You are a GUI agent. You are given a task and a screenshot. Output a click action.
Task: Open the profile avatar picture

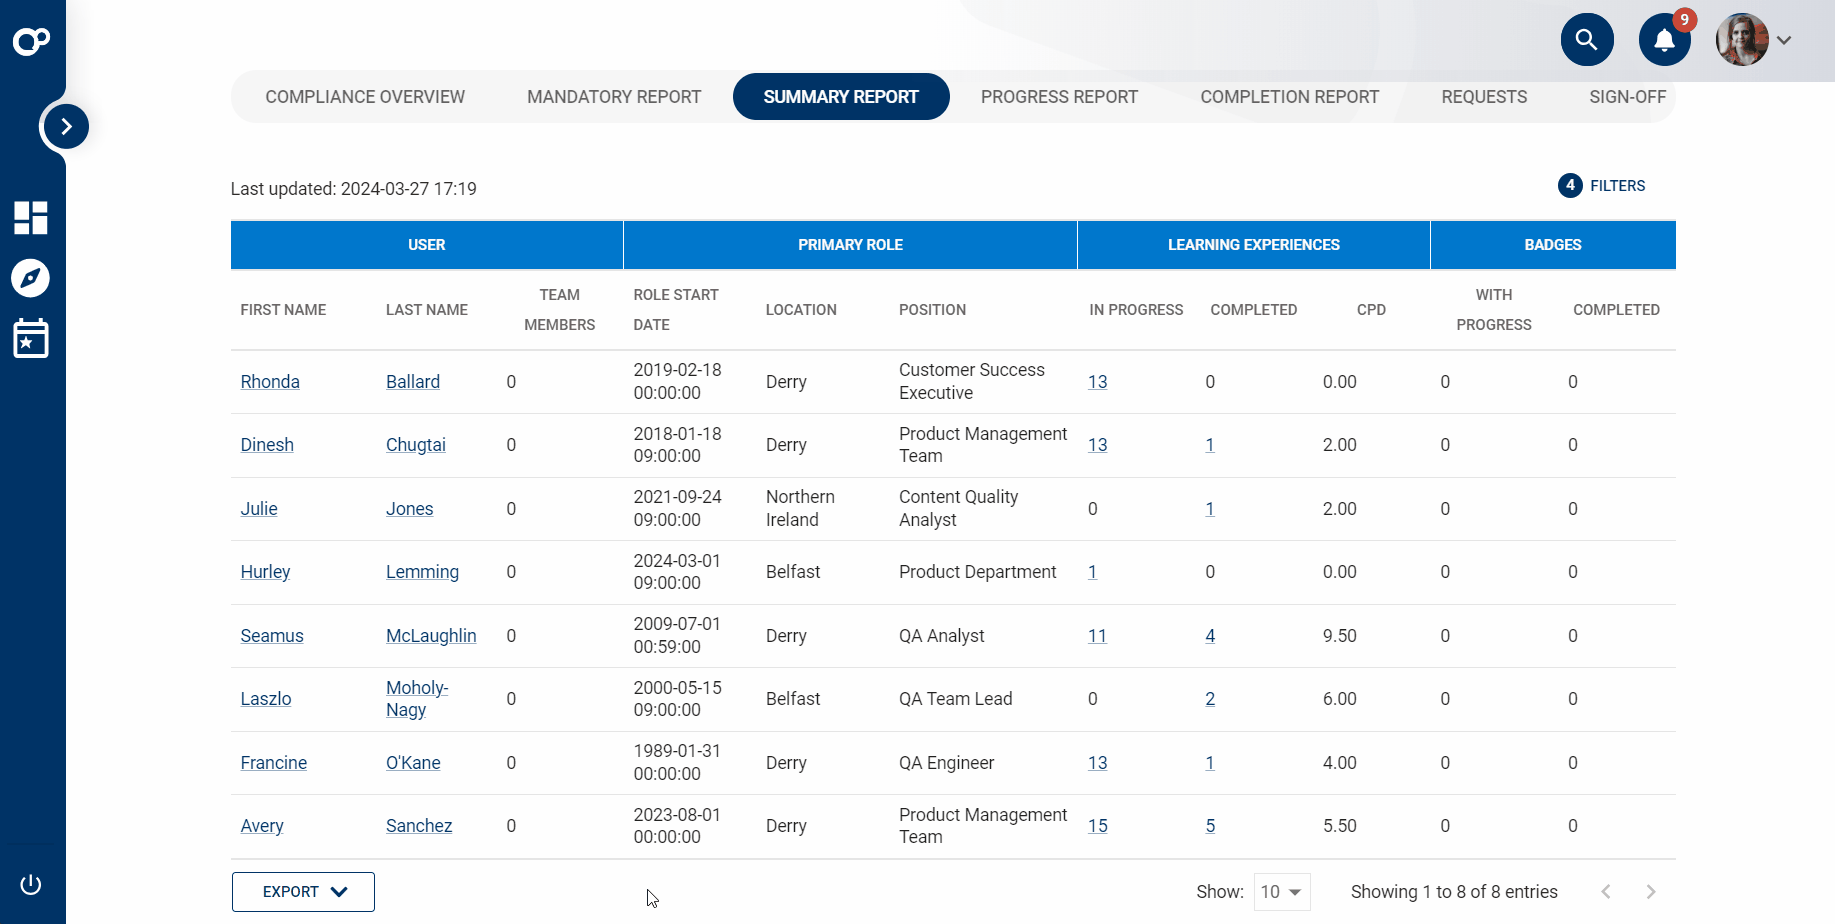[1742, 39]
